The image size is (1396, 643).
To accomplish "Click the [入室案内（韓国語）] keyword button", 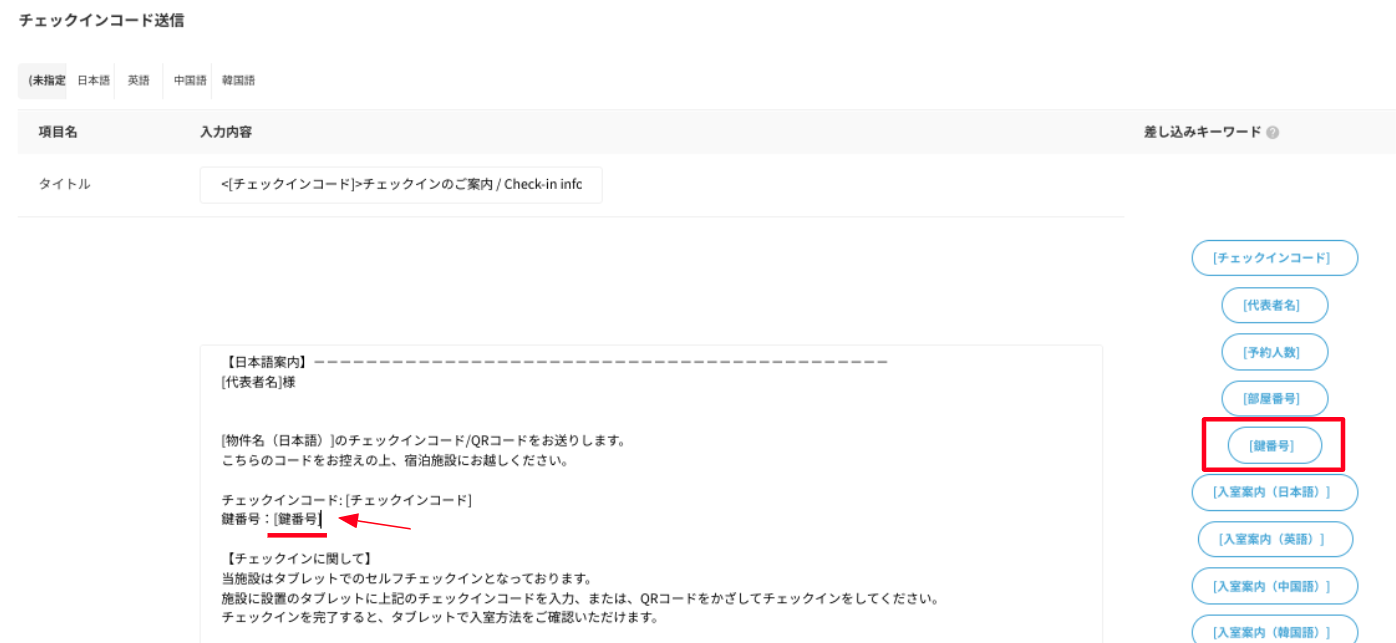I will tap(1274, 631).
